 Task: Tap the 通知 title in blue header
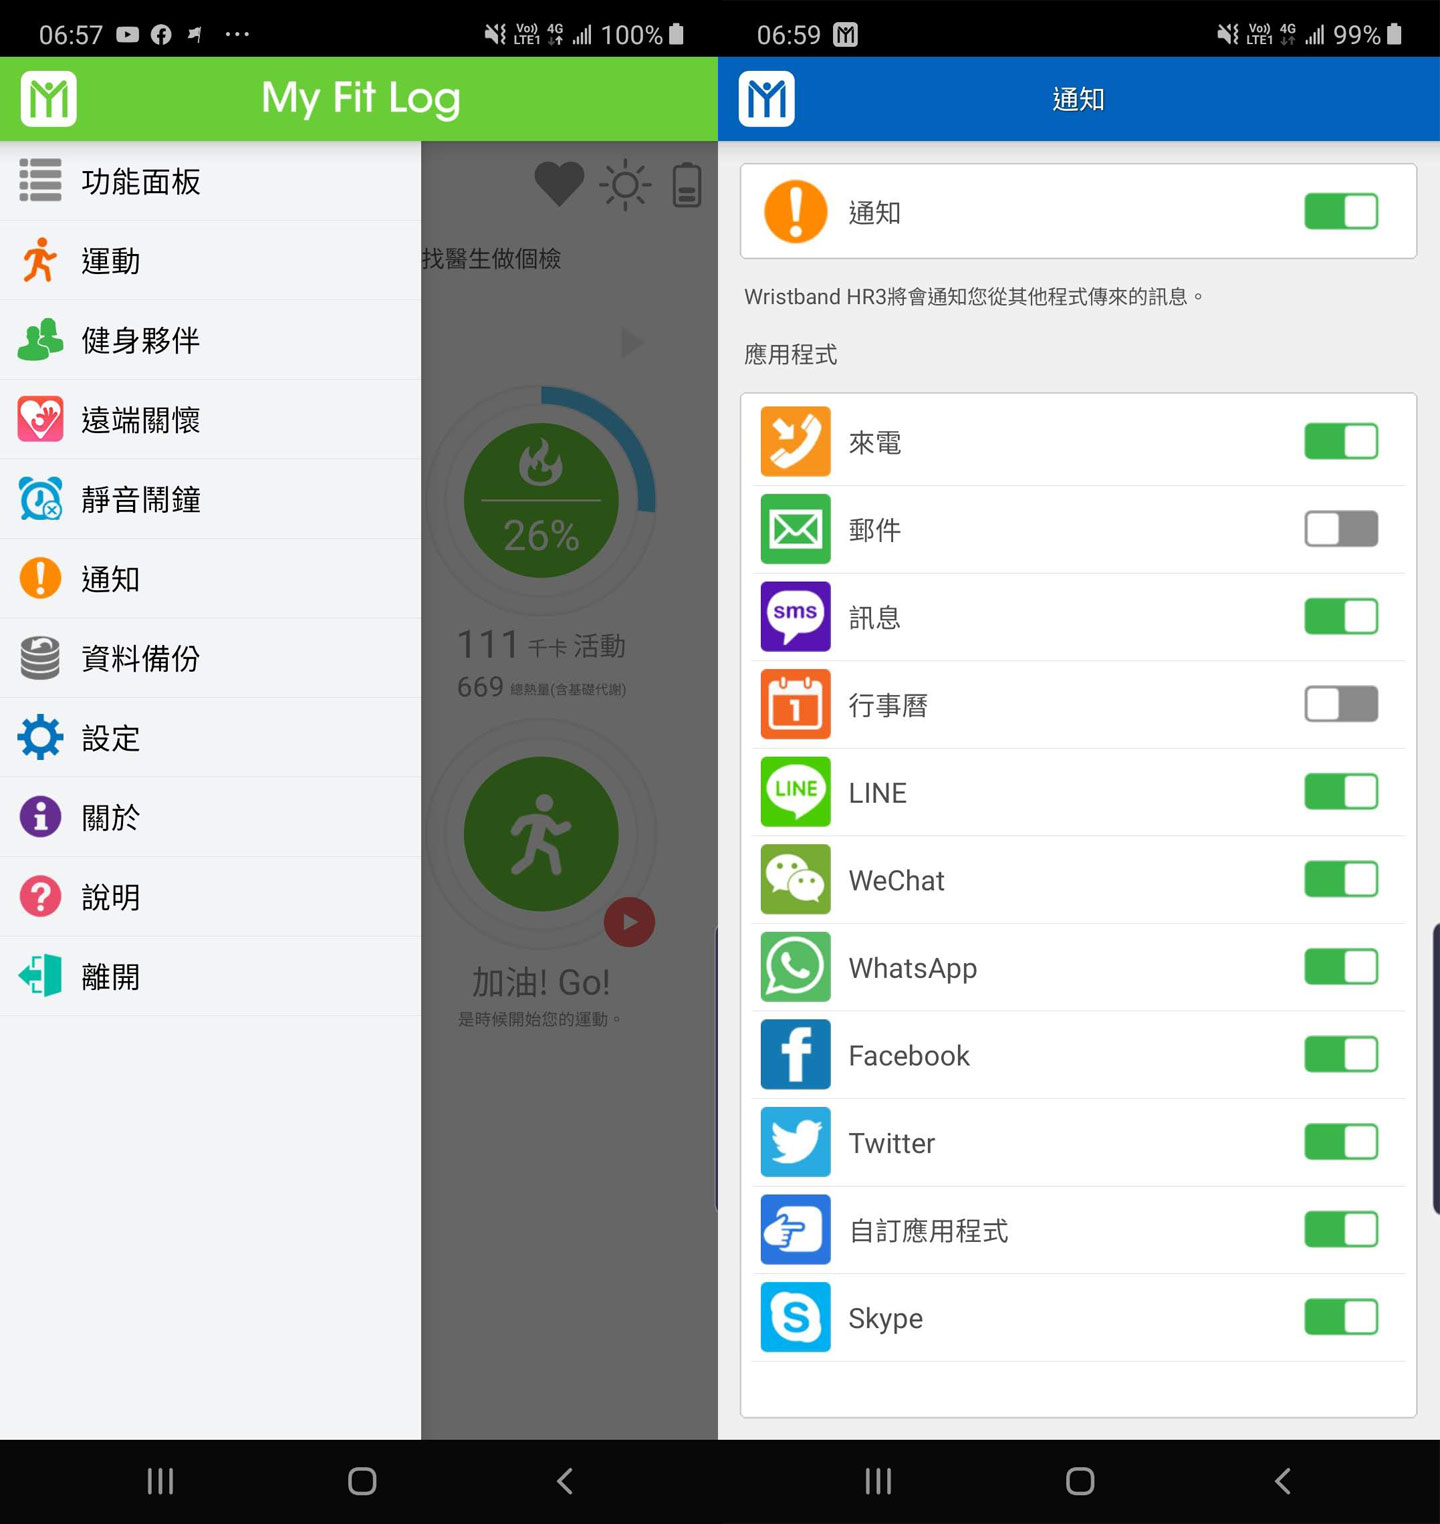1078,99
